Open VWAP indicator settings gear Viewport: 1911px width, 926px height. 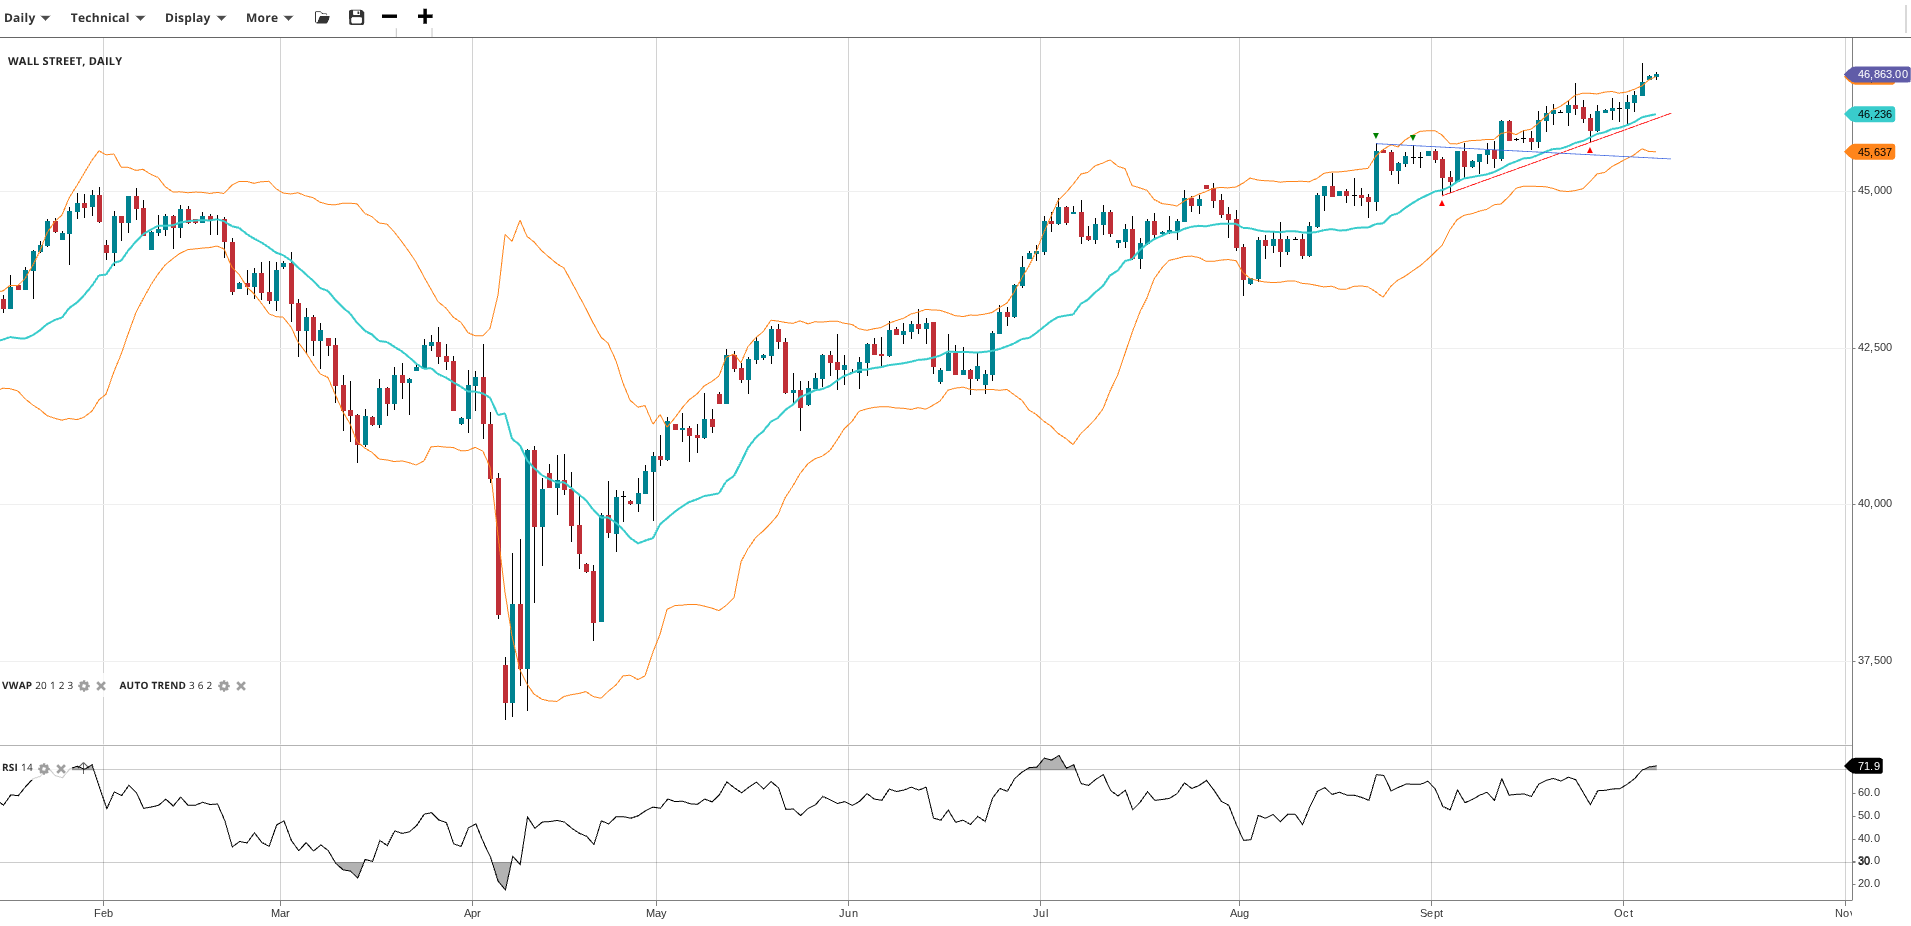point(84,686)
